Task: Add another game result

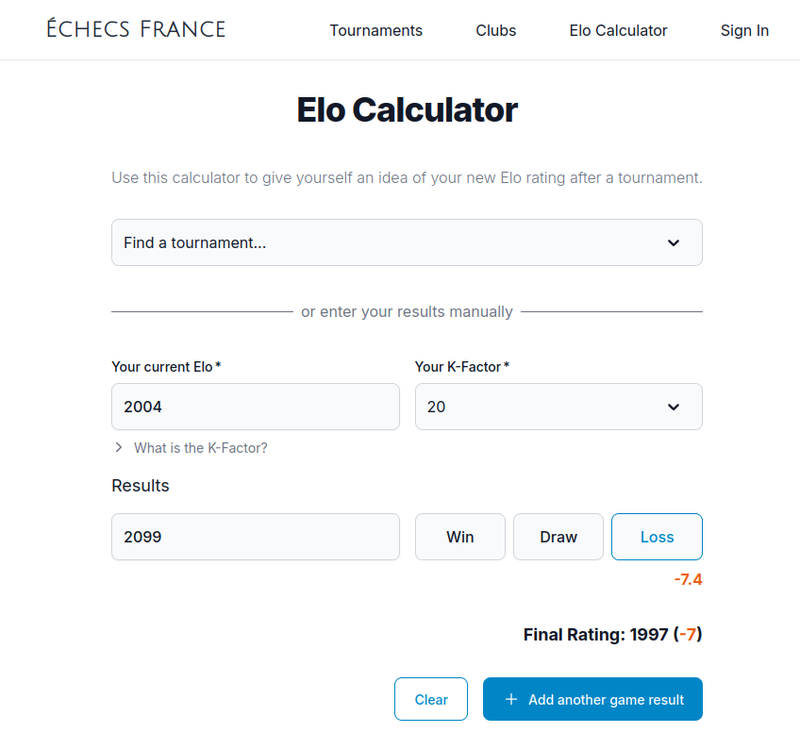Action: click(592, 699)
